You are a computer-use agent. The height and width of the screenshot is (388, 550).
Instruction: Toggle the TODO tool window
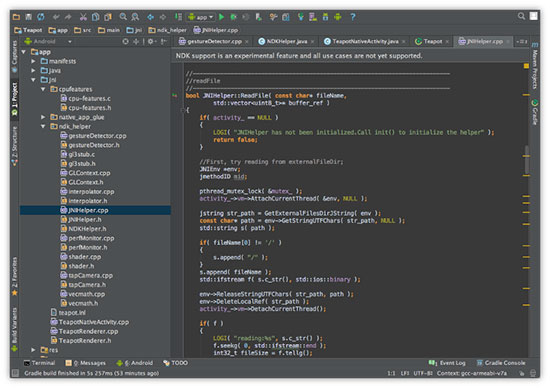click(176, 363)
